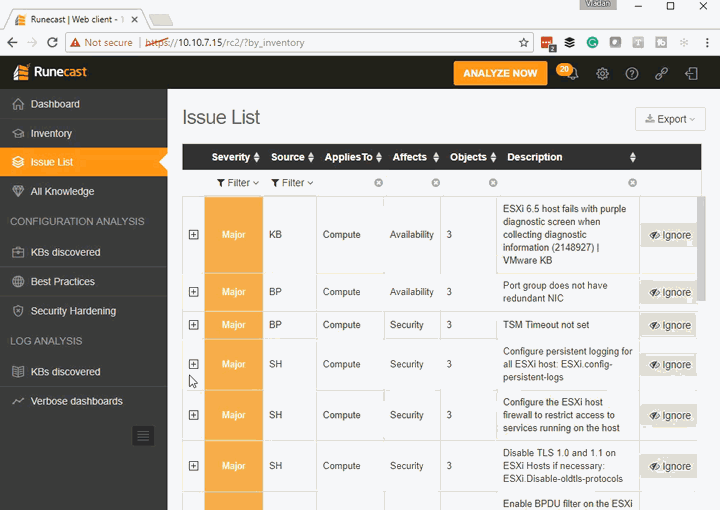
Task: Click the Vladan profile button in title bar
Action: click(x=598, y=4)
